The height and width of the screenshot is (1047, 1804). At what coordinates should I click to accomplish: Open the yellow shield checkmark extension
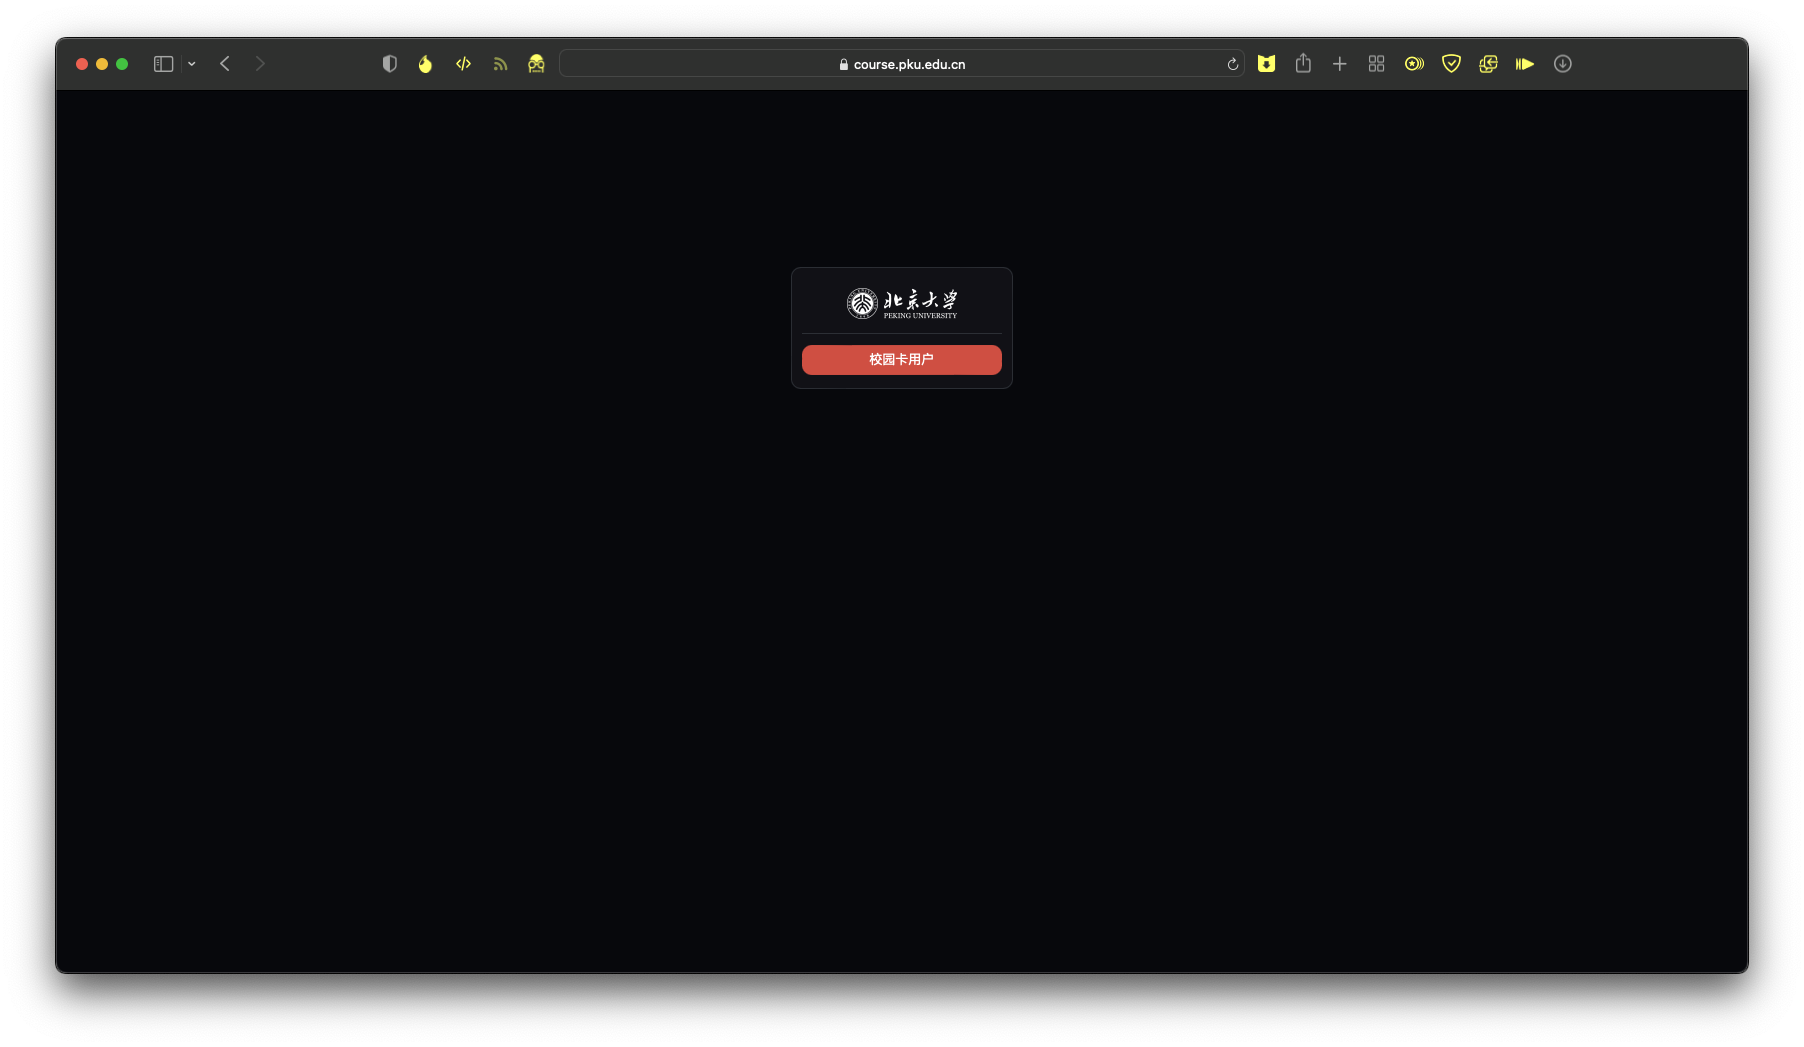click(1451, 64)
